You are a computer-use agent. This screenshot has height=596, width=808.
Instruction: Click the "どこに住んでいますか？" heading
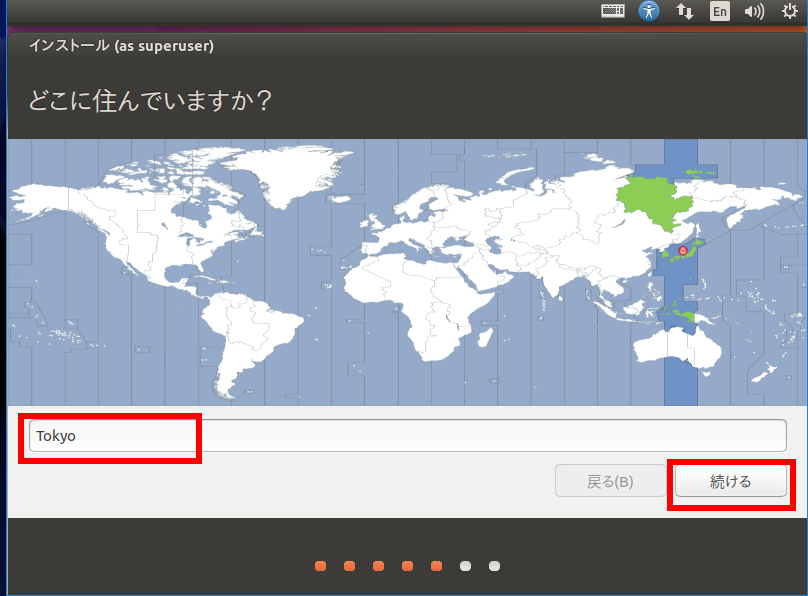coord(150,100)
